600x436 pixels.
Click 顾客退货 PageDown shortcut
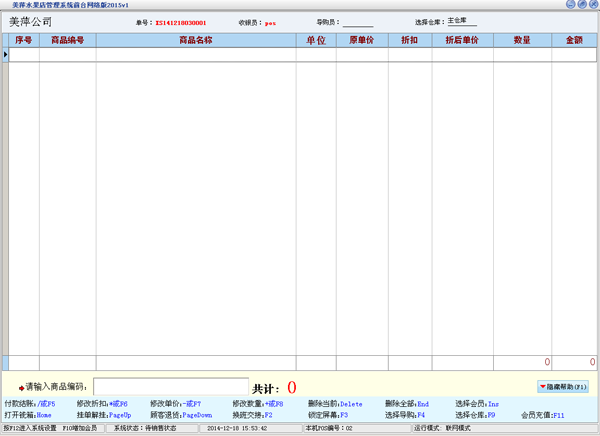[x=181, y=414]
